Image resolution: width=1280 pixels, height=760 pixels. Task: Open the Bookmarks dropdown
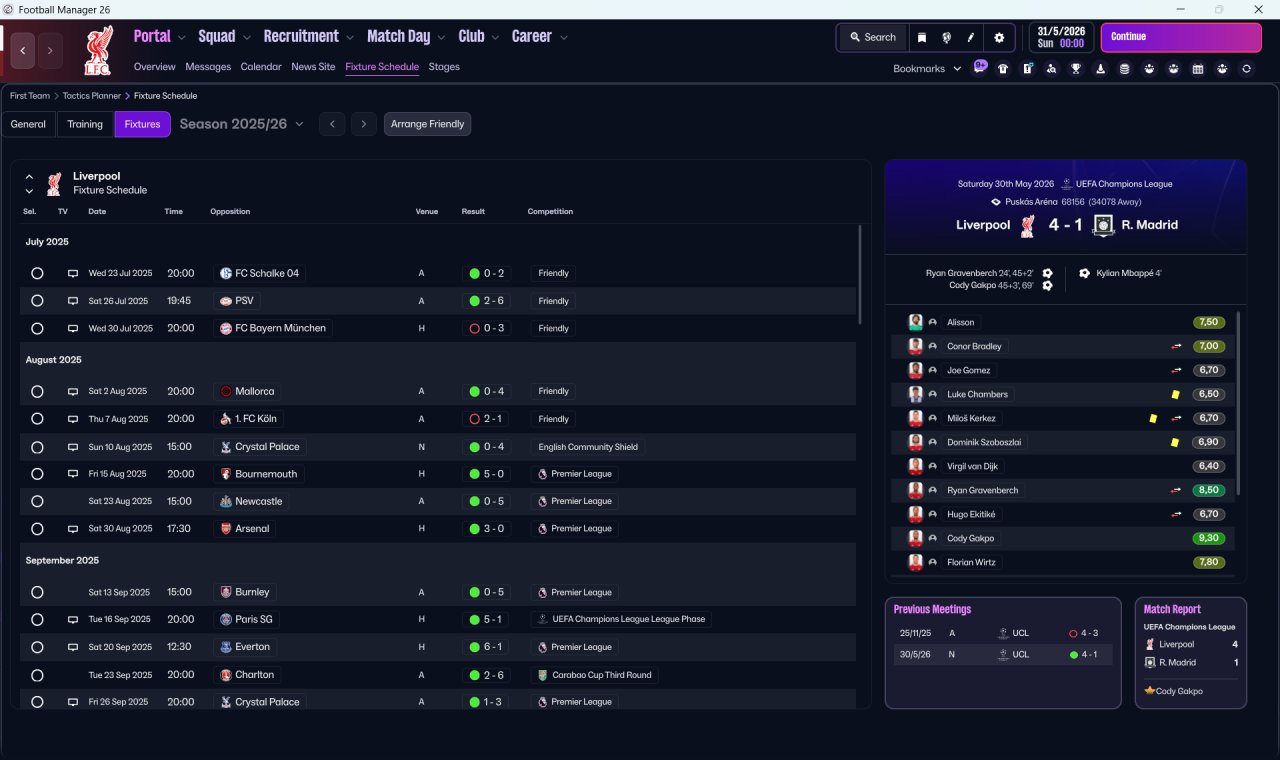(927, 69)
